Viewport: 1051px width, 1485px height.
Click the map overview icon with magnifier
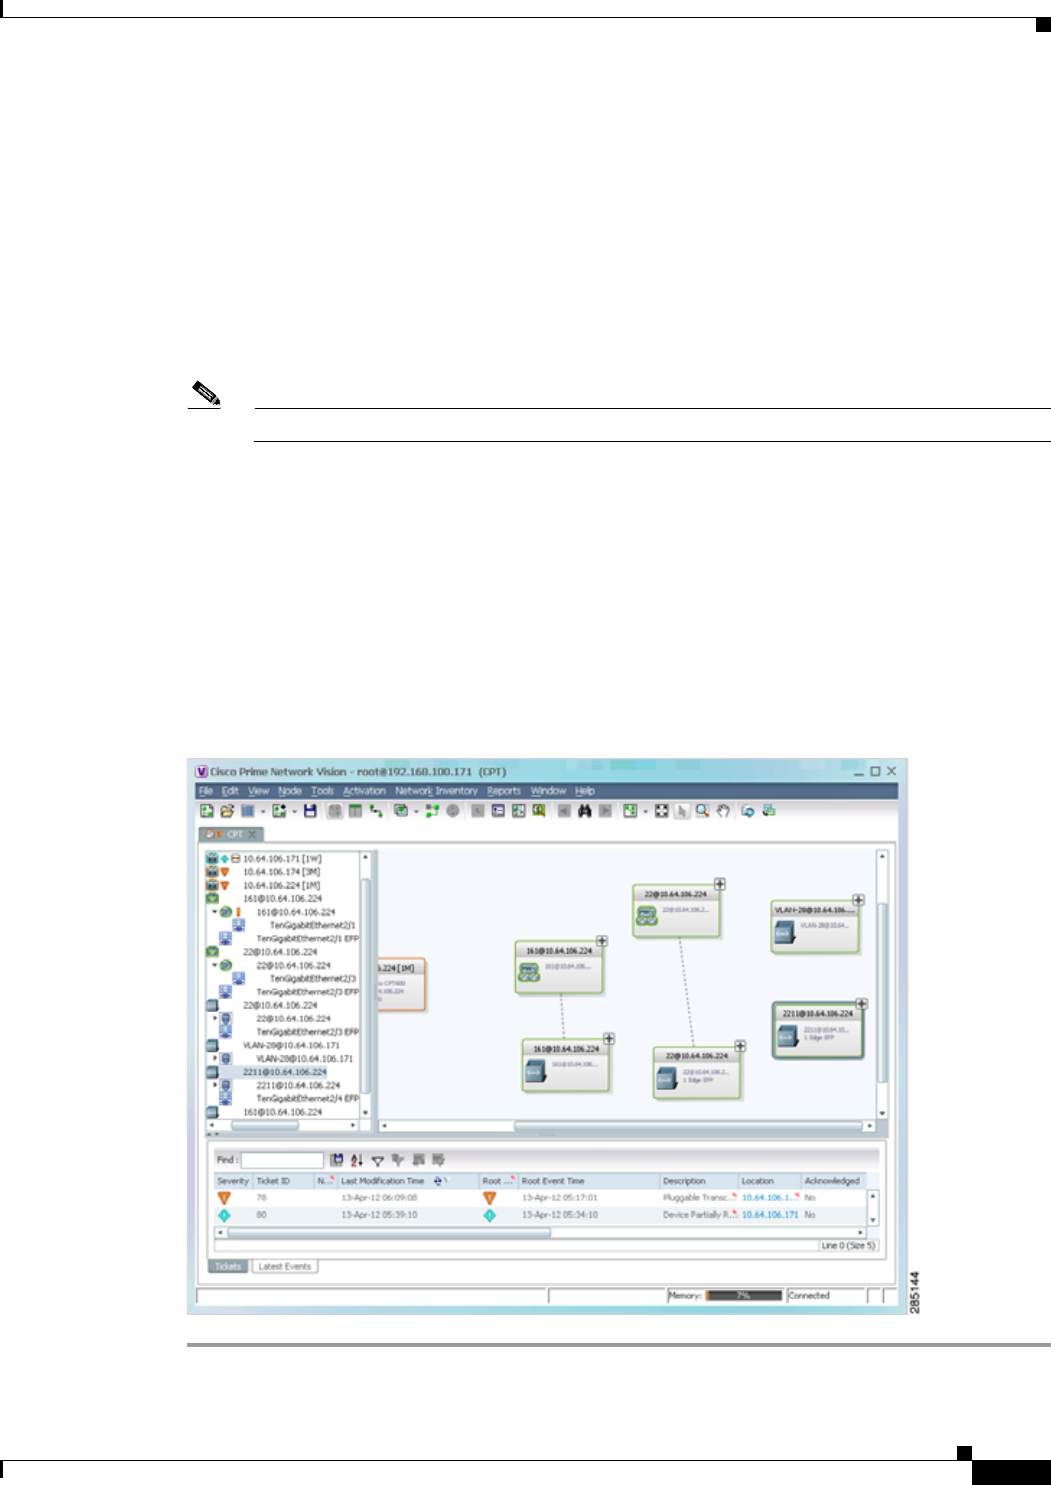pos(539,811)
